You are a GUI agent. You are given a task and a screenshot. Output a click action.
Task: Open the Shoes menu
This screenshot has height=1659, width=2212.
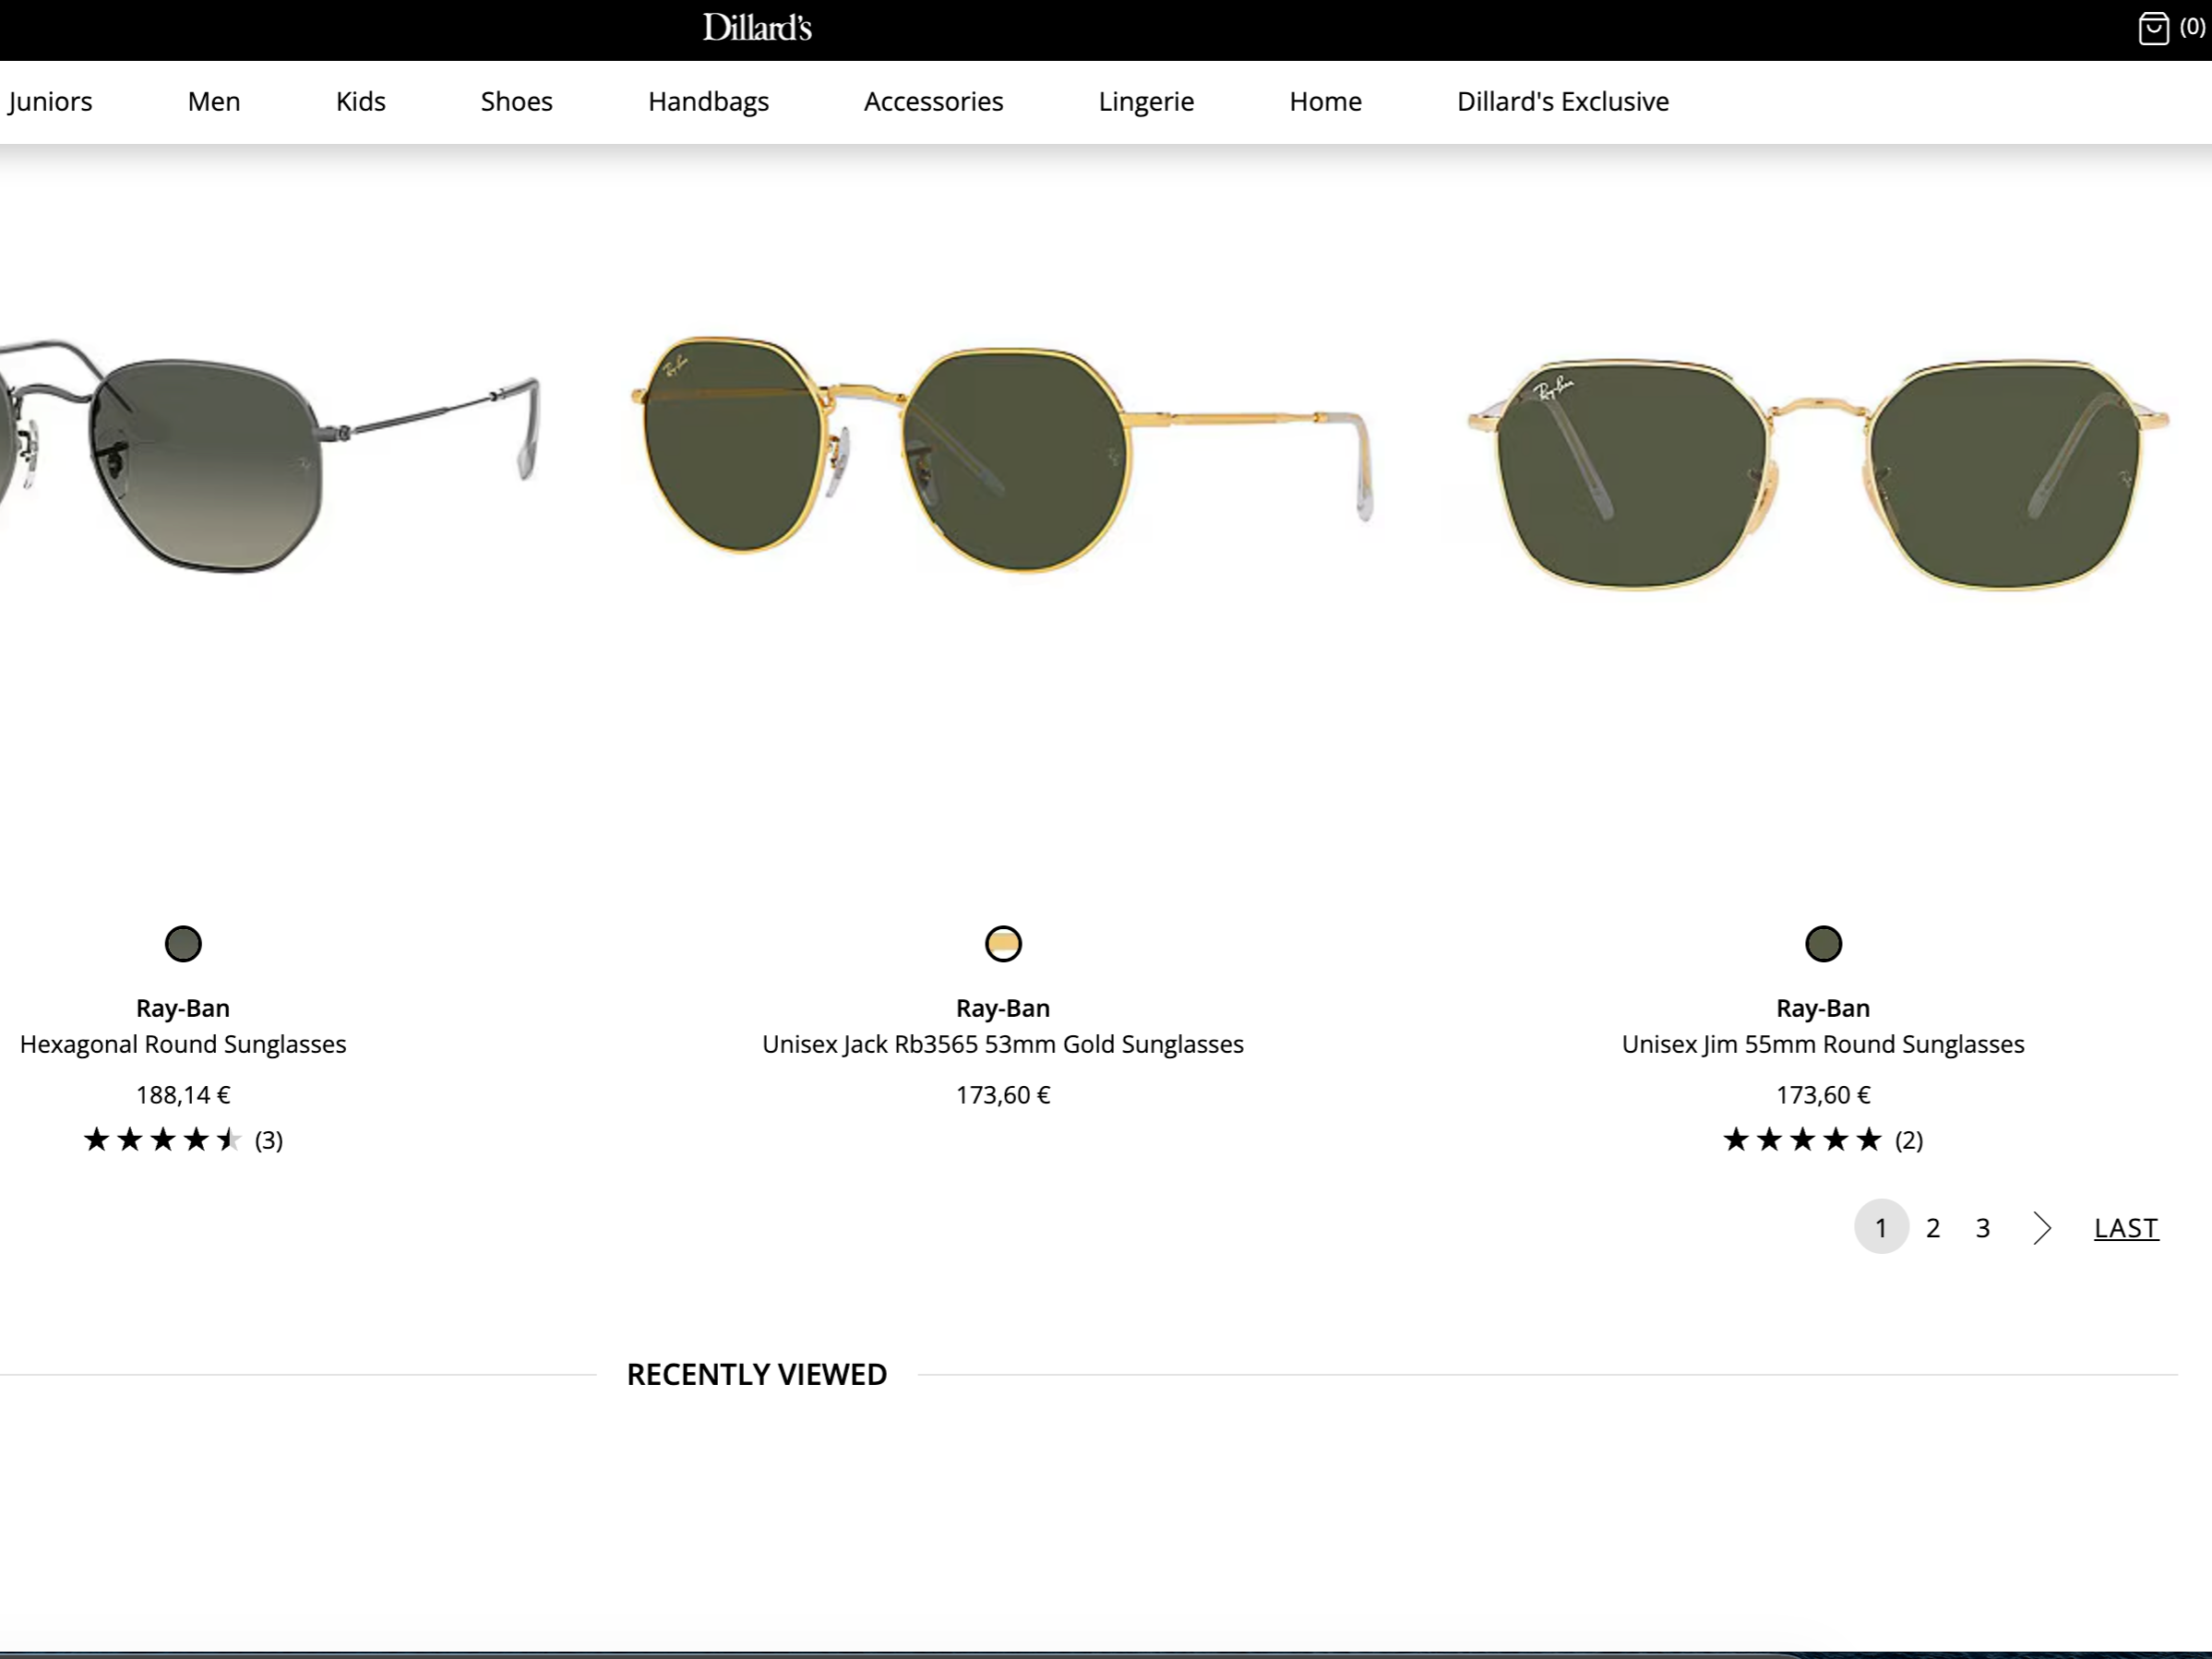pyautogui.click(x=517, y=101)
